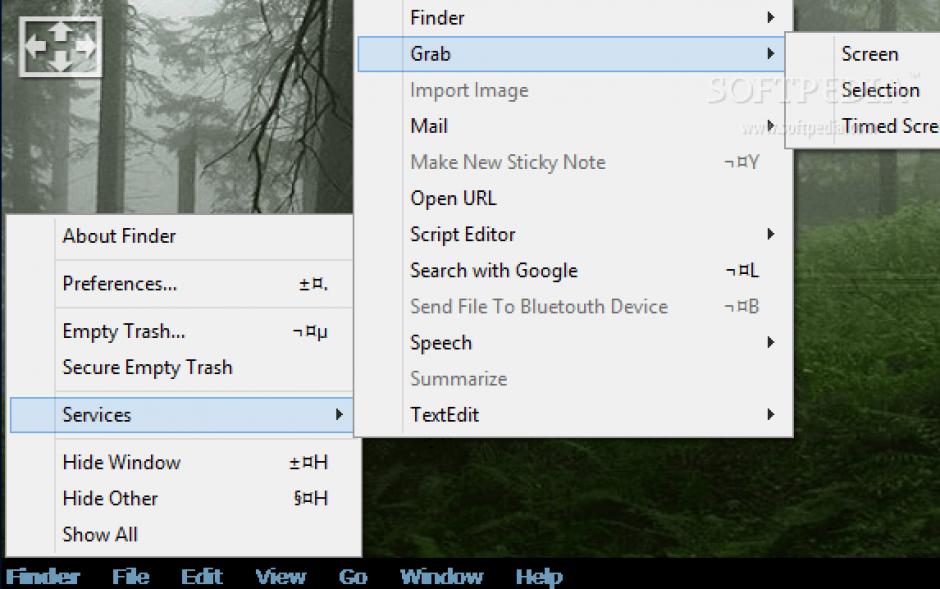Open the Window menu

[x=442, y=576]
